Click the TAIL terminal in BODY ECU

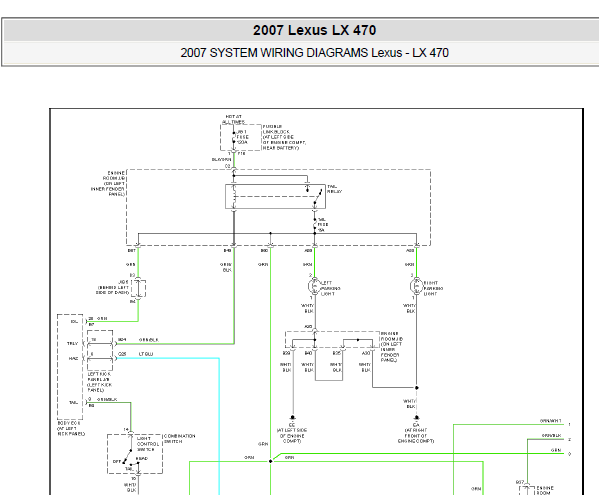73,403
